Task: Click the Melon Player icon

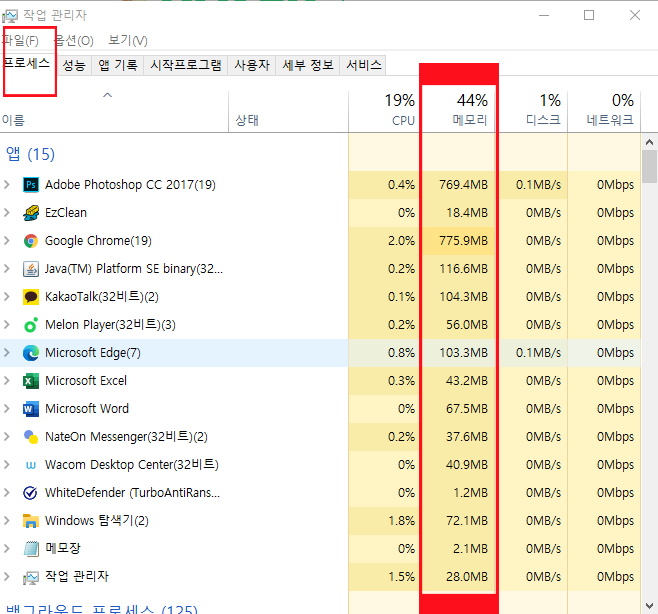Action: point(31,325)
